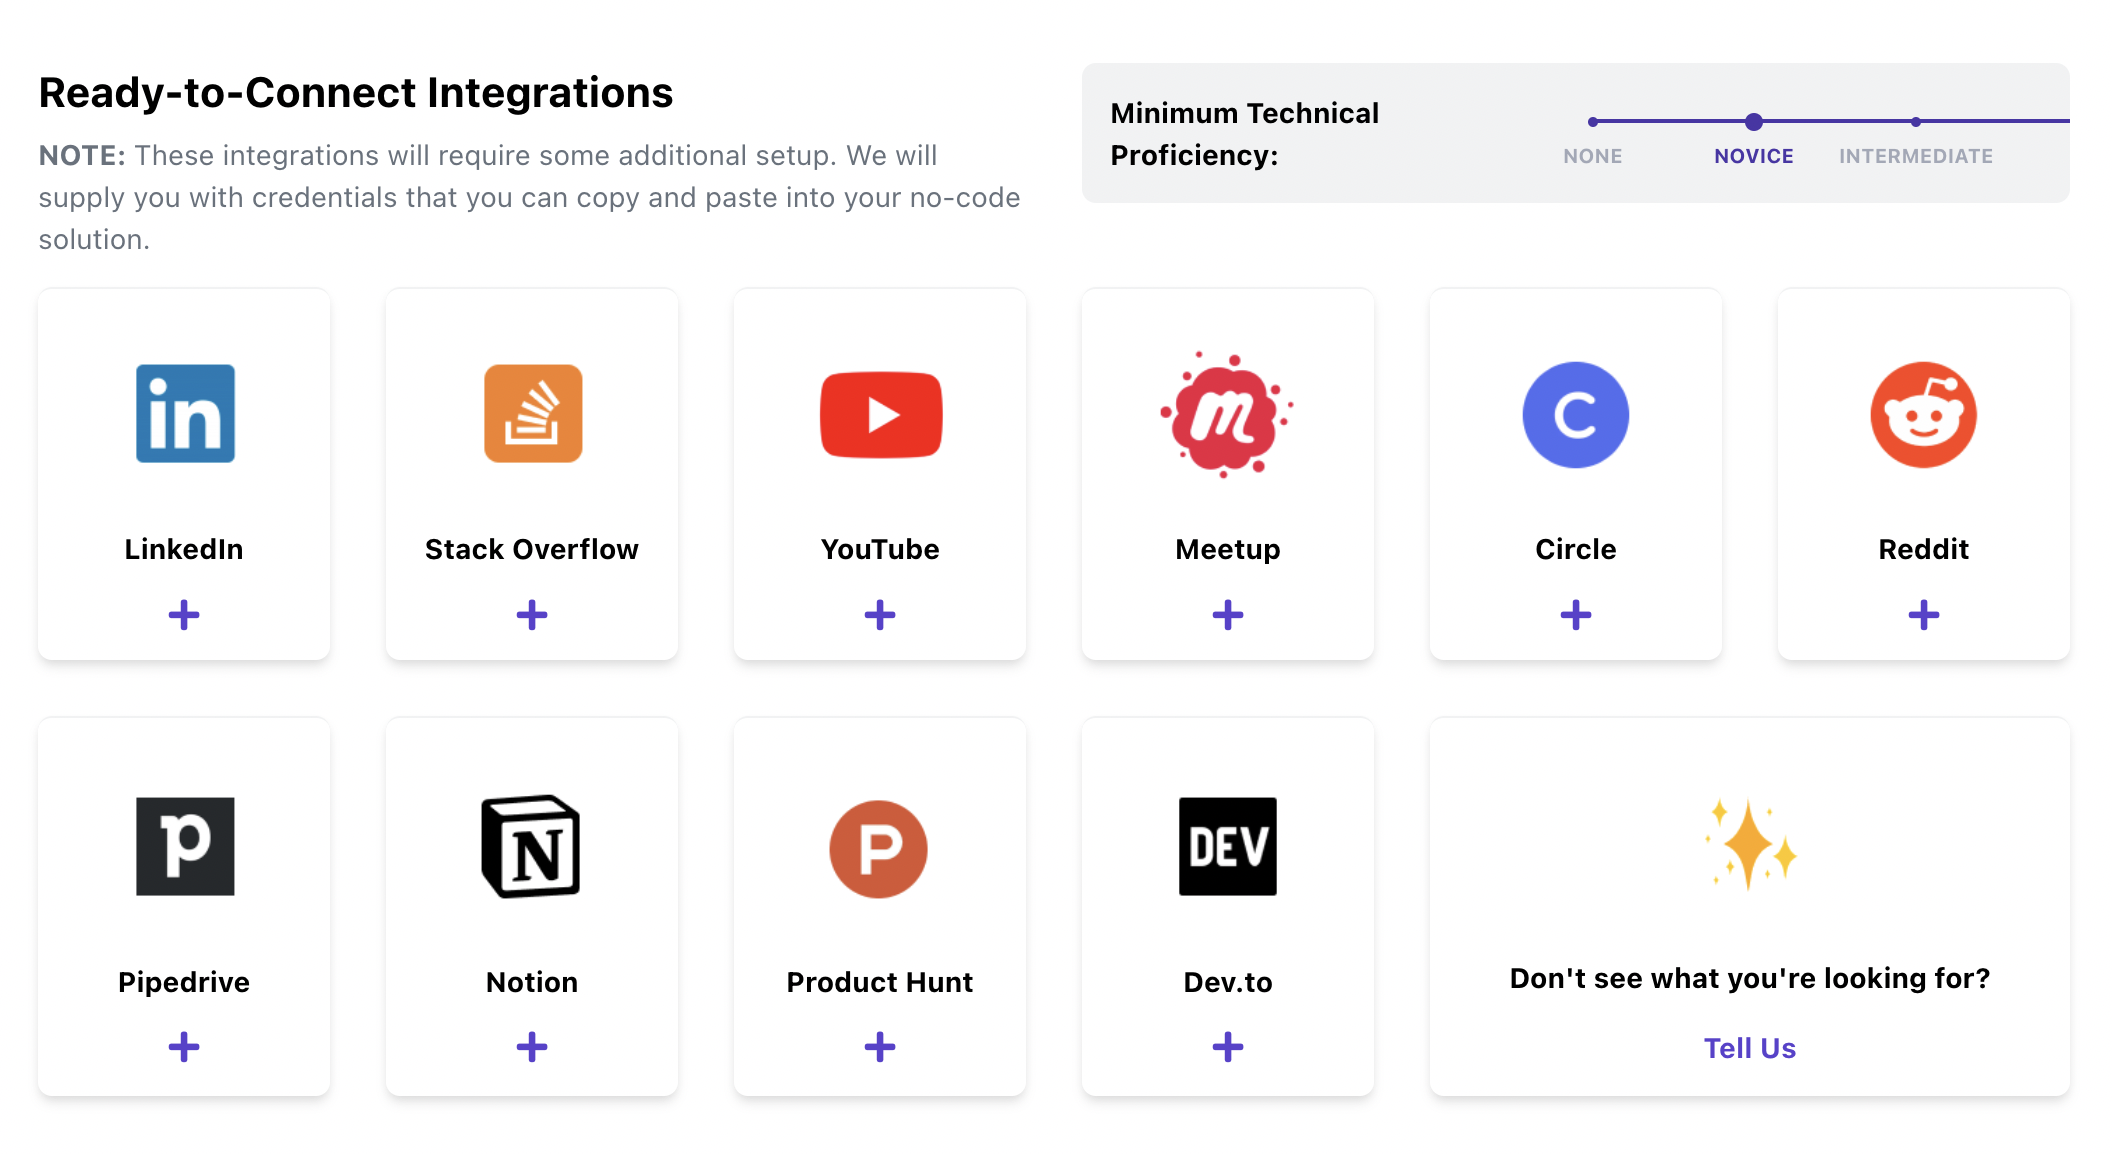Add the Product Hunt integration with plus
The height and width of the screenshot is (1154, 2112).
(880, 1047)
